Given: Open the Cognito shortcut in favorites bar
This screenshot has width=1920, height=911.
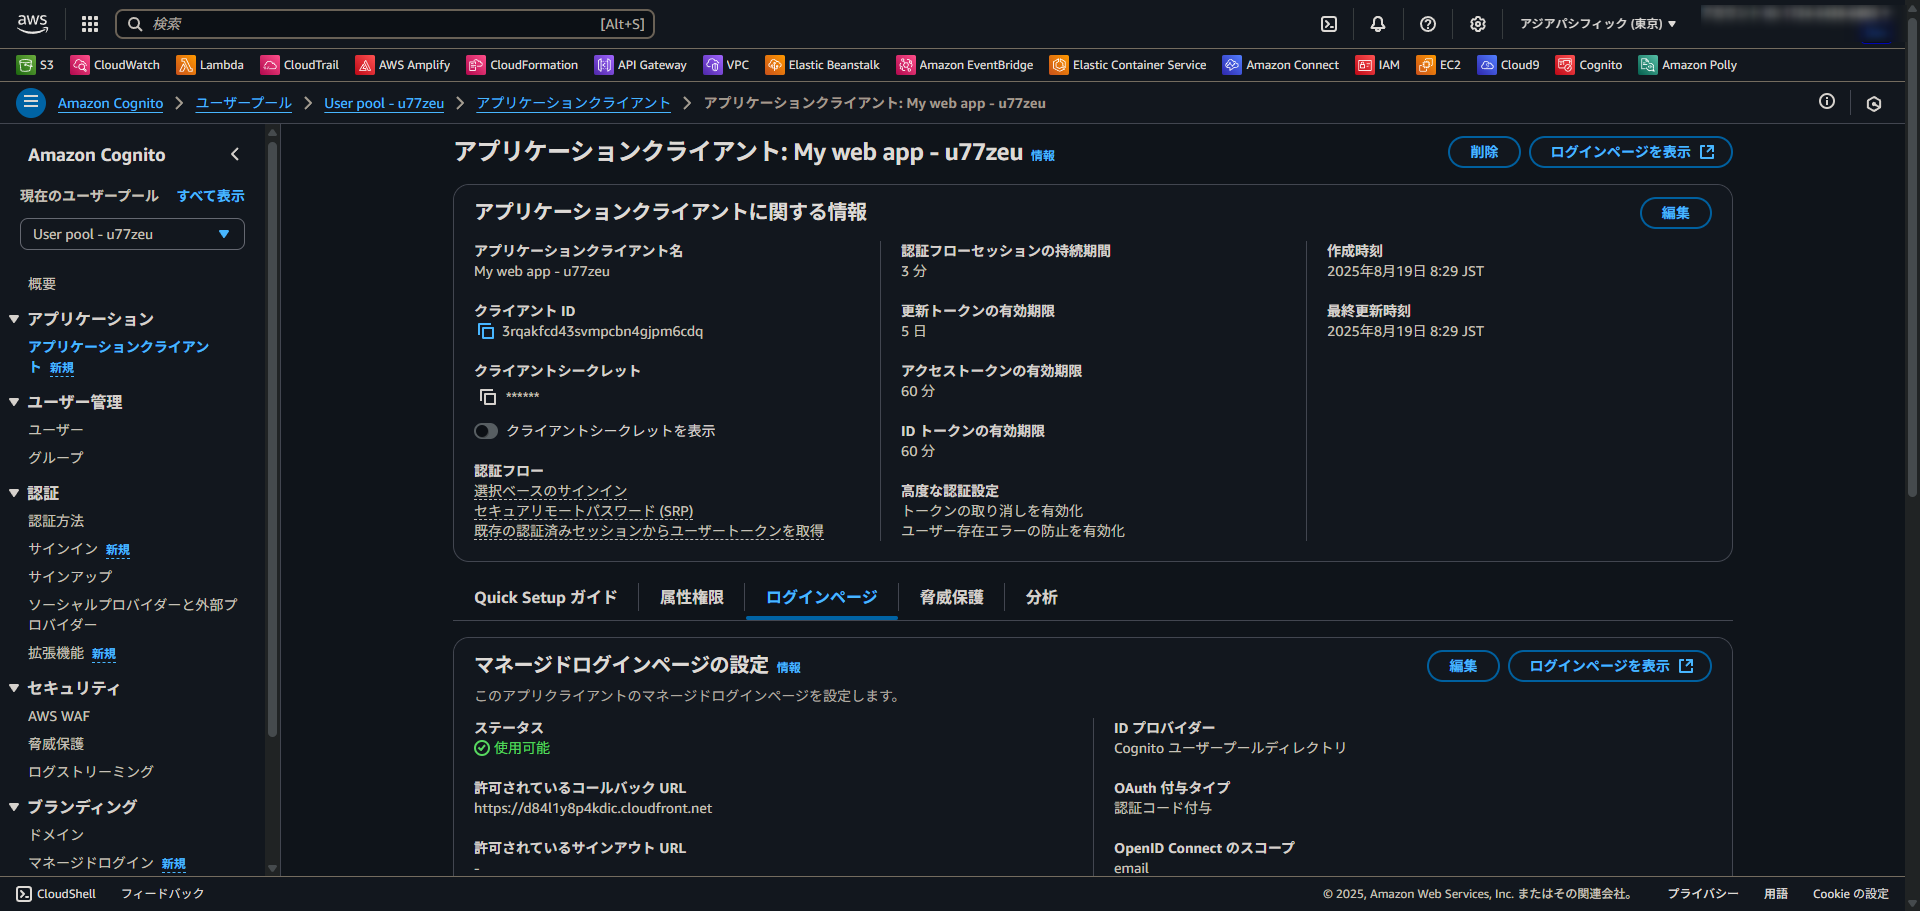Looking at the screenshot, I should [x=1589, y=65].
